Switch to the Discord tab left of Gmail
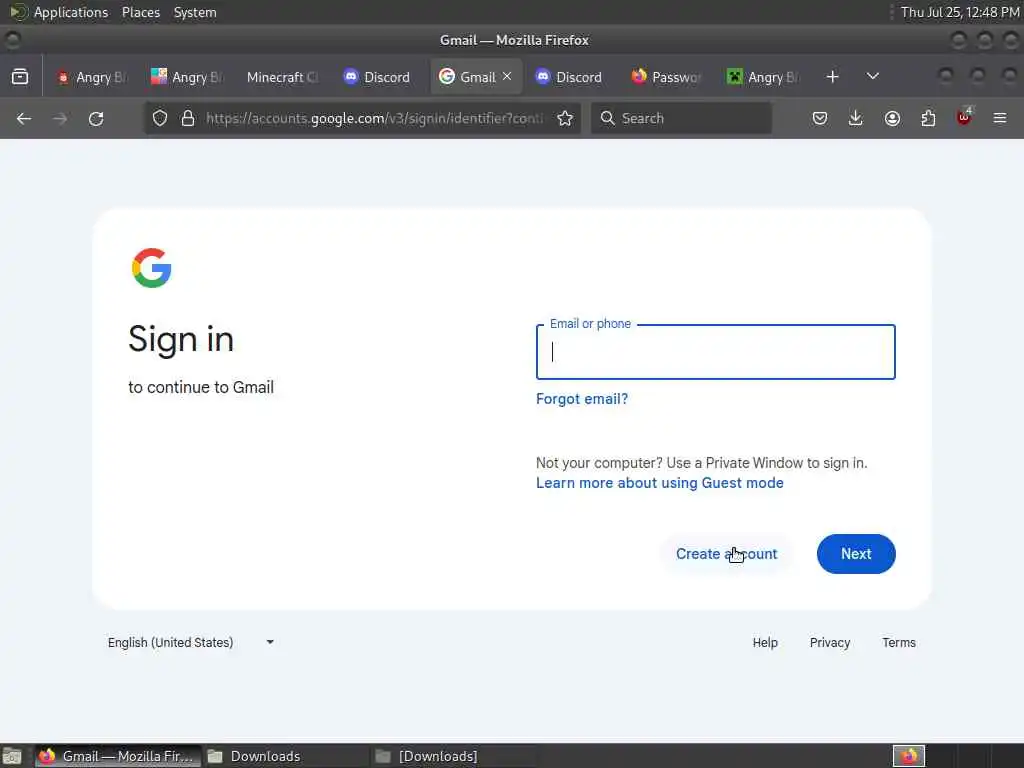The width and height of the screenshot is (1024, 768). click(377, 77)
